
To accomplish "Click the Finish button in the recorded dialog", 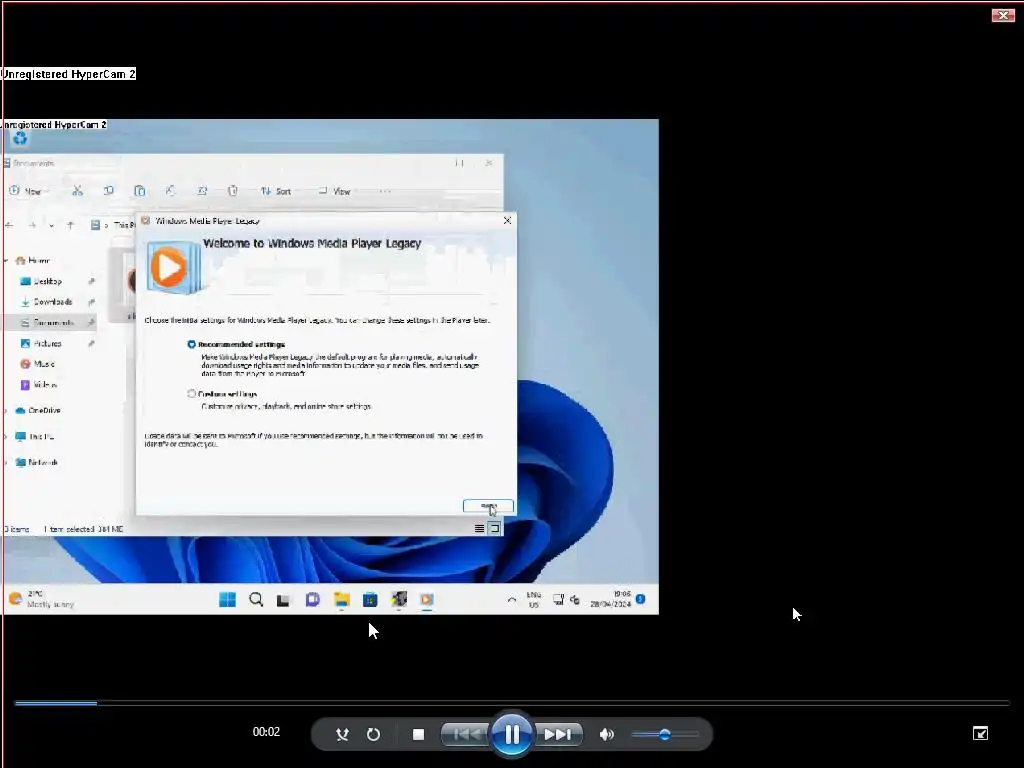I will 488,506.
